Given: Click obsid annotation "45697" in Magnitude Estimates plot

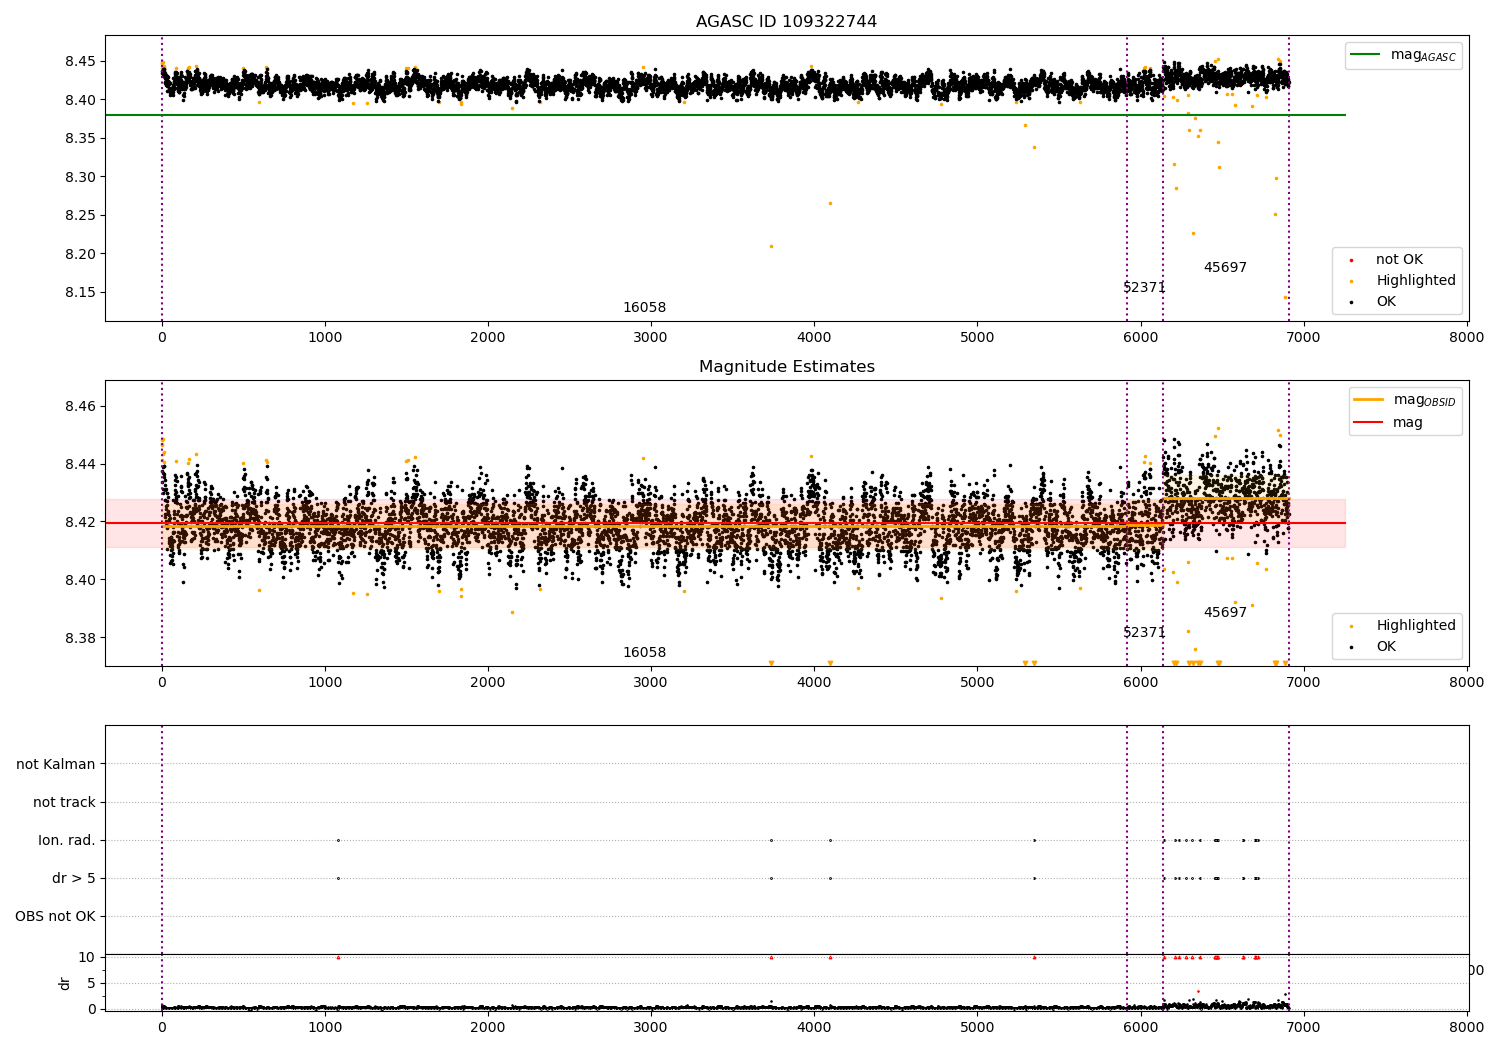Looking at the screenshot, I should 1225,613.
